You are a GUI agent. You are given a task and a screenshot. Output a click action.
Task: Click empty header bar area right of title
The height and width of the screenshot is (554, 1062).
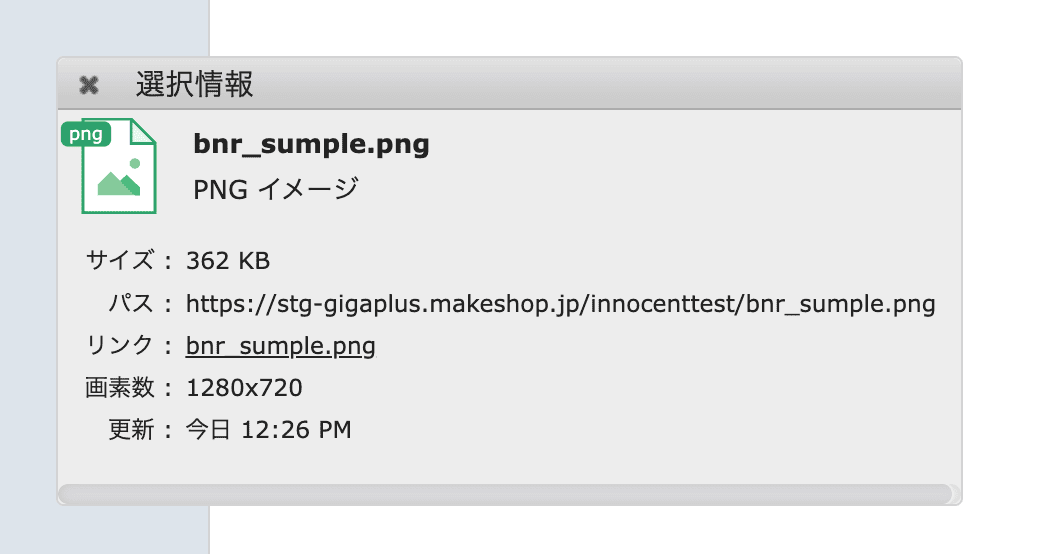coord(600,85)
